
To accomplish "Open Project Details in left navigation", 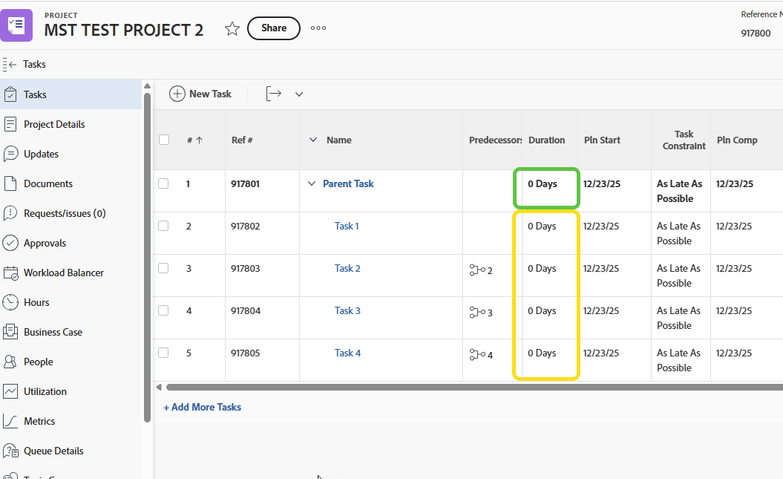I will point(54,124).
